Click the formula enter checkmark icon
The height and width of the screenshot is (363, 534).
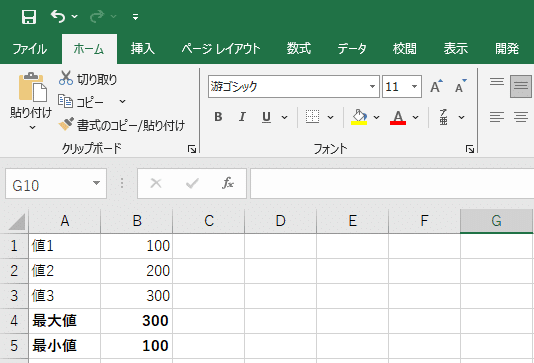tap(192, 184)
